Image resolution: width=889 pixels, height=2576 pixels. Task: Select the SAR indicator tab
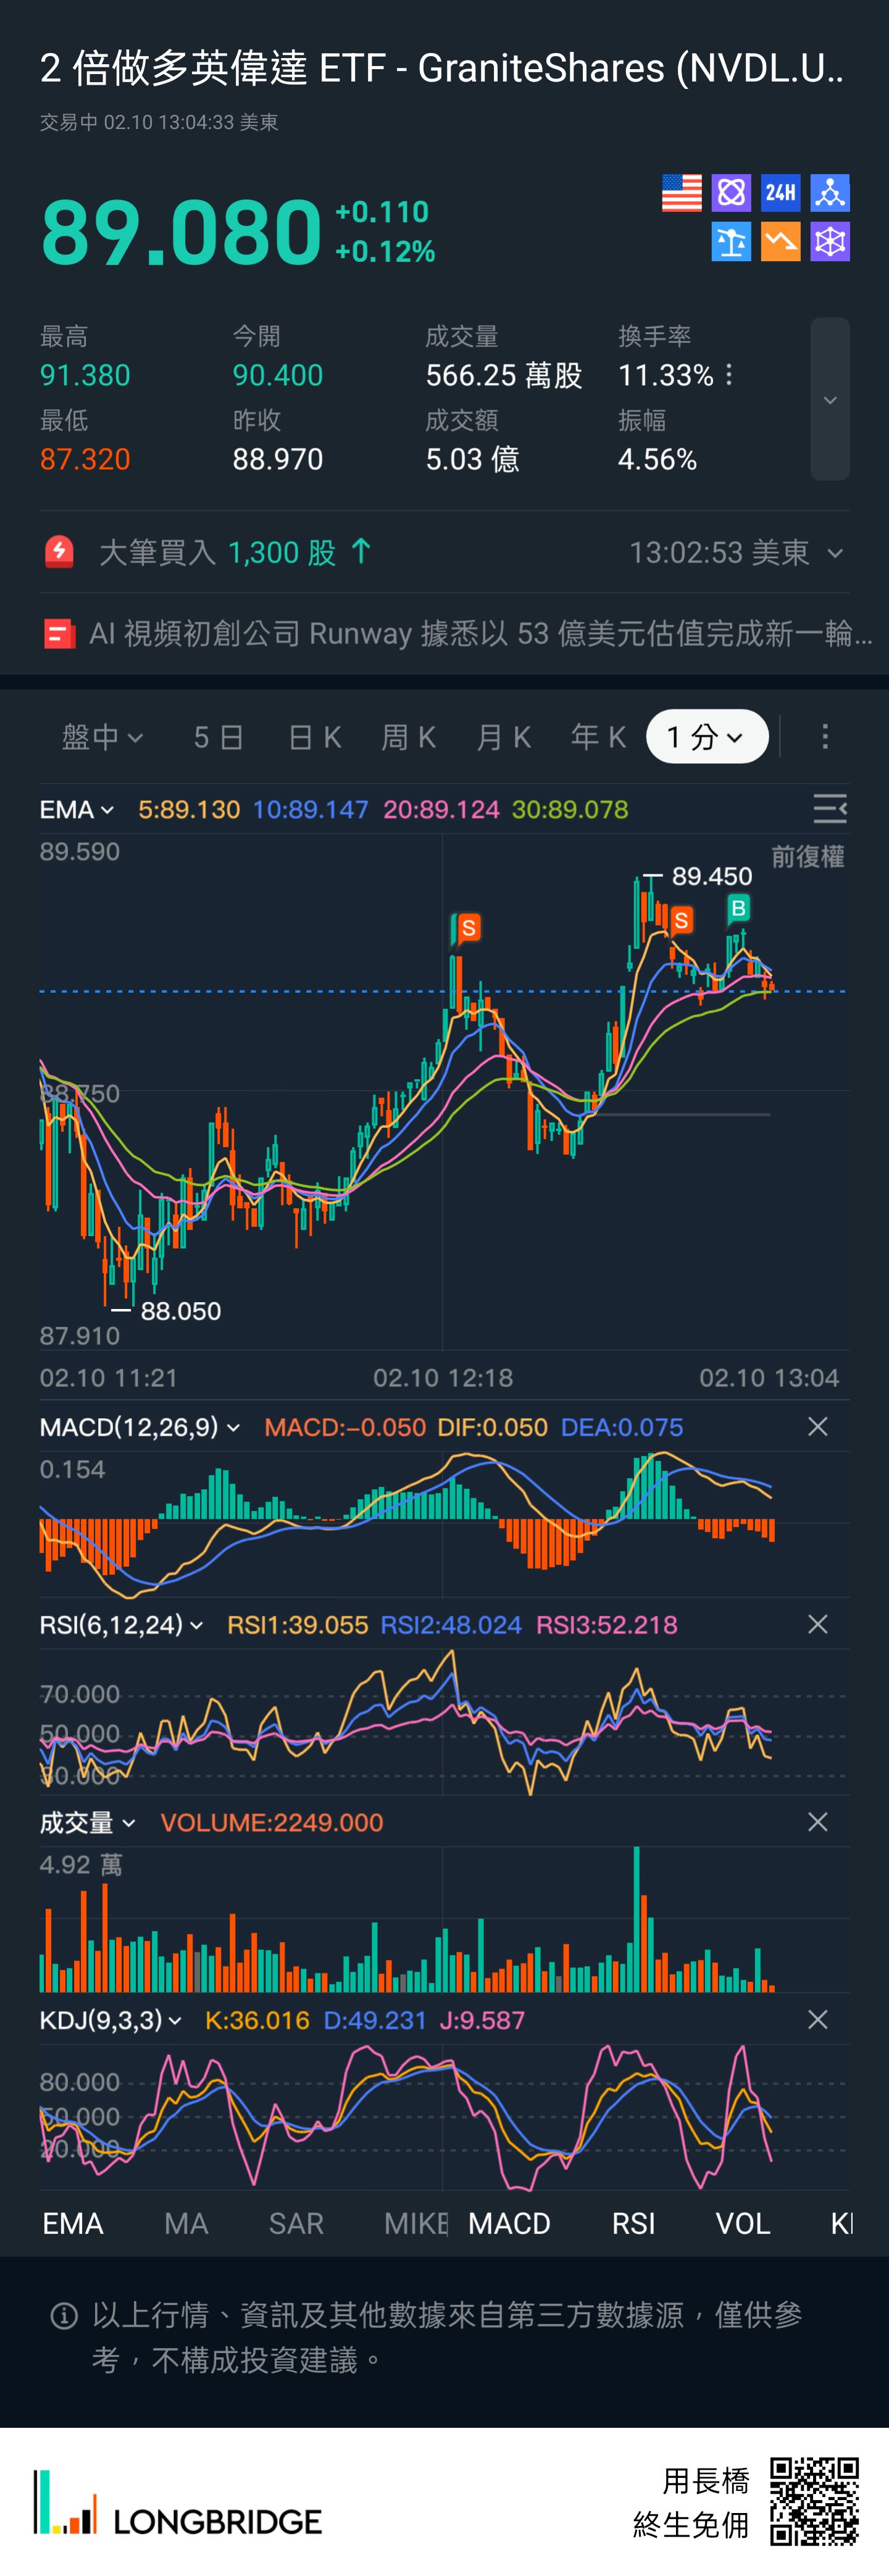[x=296, y=2223]
